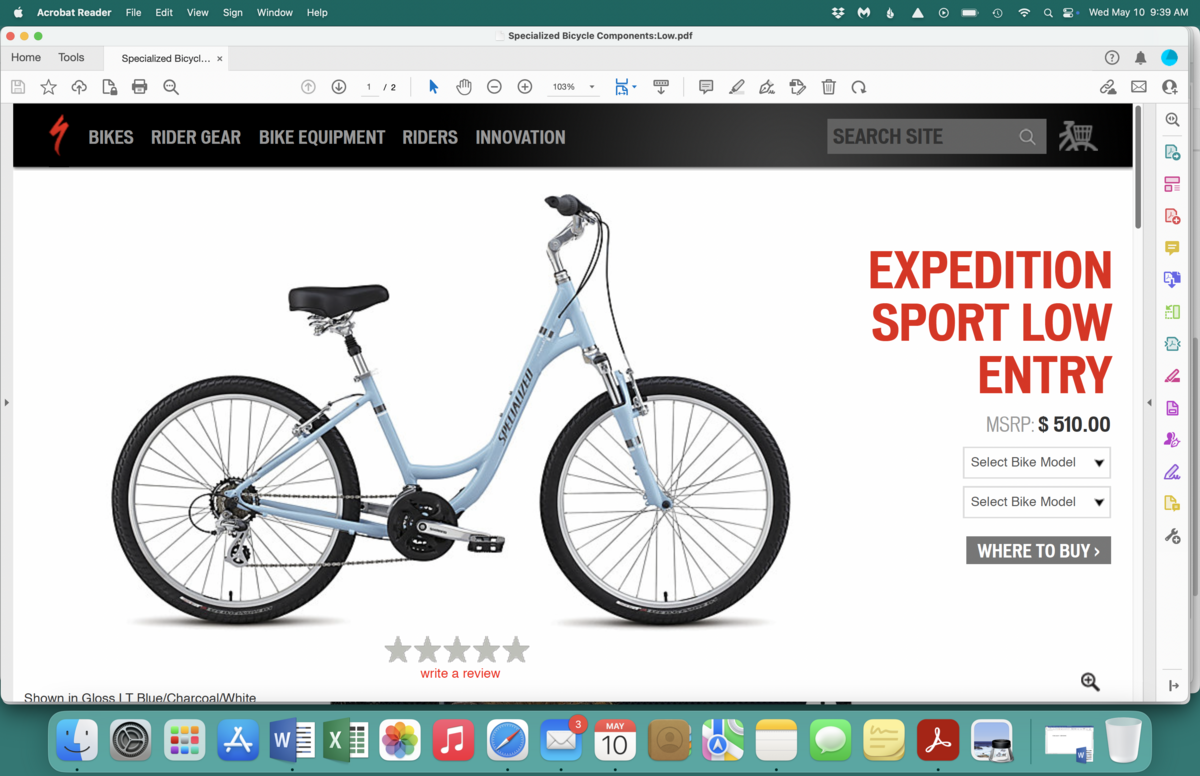This screenshot has height=776, width=1200.
Task: Open the zoom percentage dropdown
Action: [590, 87]
